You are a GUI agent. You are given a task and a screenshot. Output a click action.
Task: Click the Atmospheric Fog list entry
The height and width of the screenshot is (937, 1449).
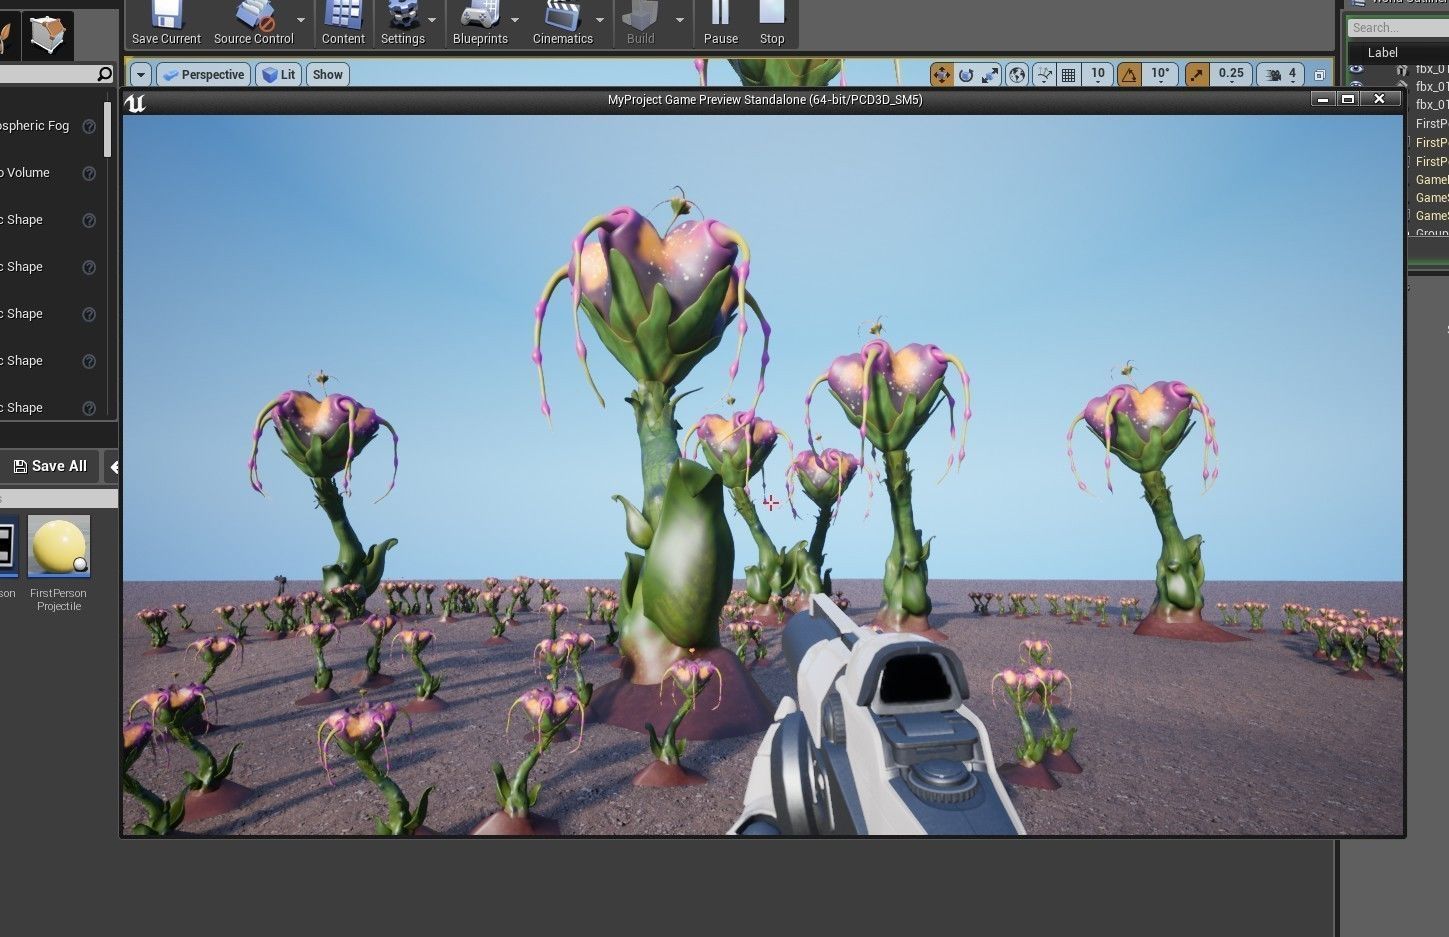point(34,126)
